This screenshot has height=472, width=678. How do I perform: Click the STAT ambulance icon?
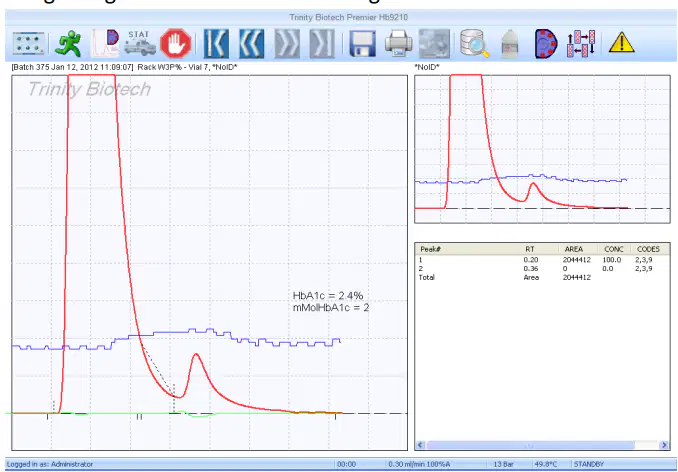(140, 43)
